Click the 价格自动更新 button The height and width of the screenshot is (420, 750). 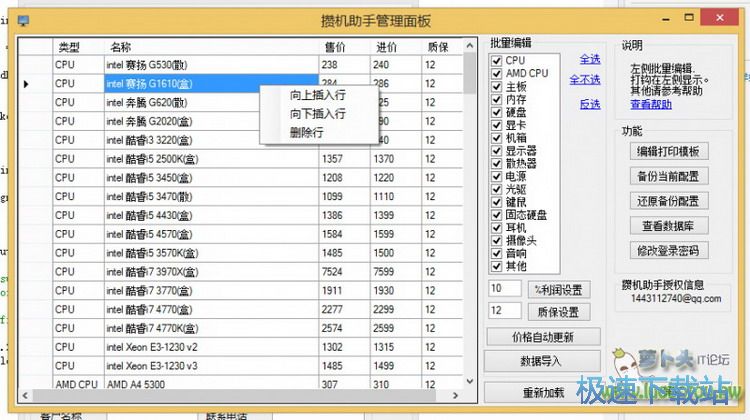(543, 337)
